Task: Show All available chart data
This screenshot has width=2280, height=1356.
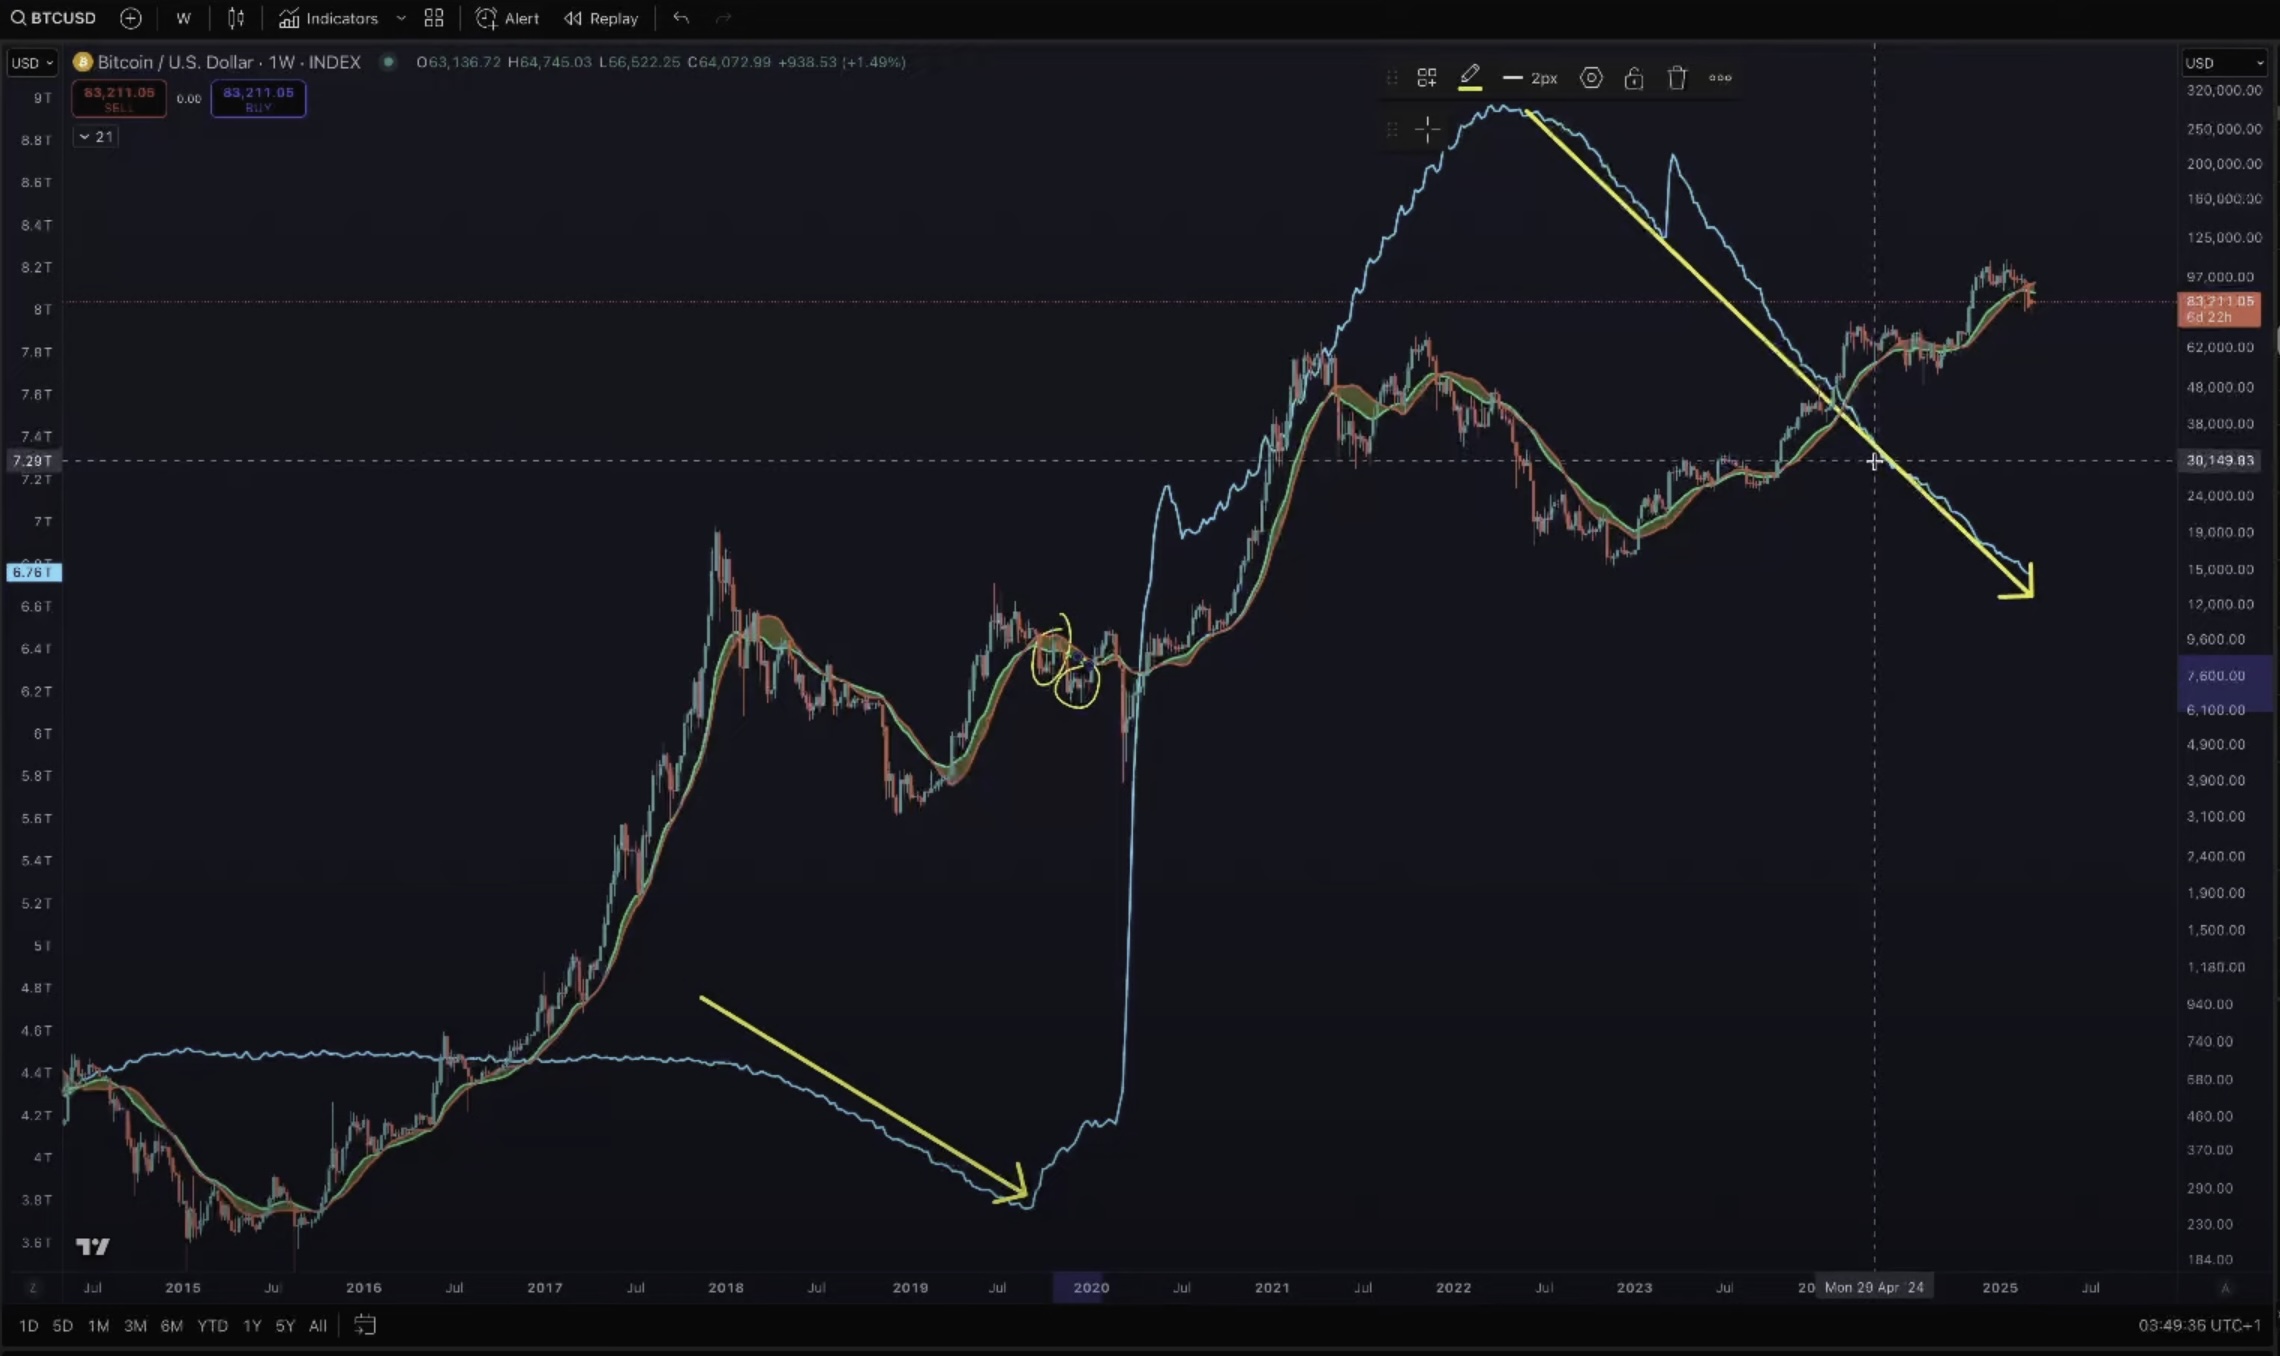Action: click(318, 1326)
